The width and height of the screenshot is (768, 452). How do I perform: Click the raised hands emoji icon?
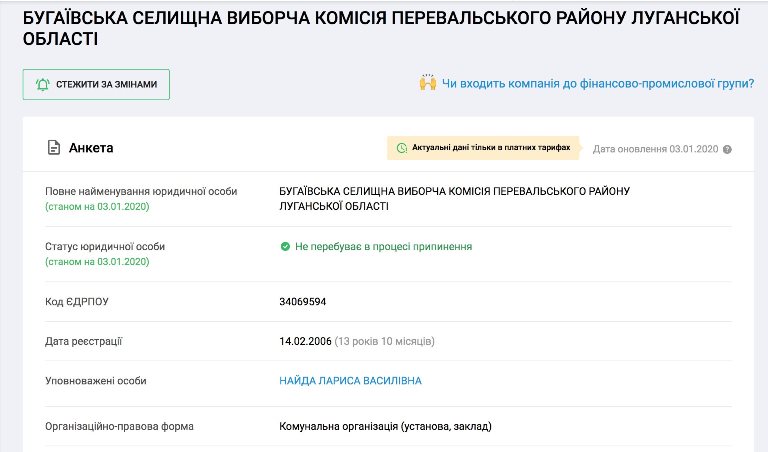tap(428, 83)
